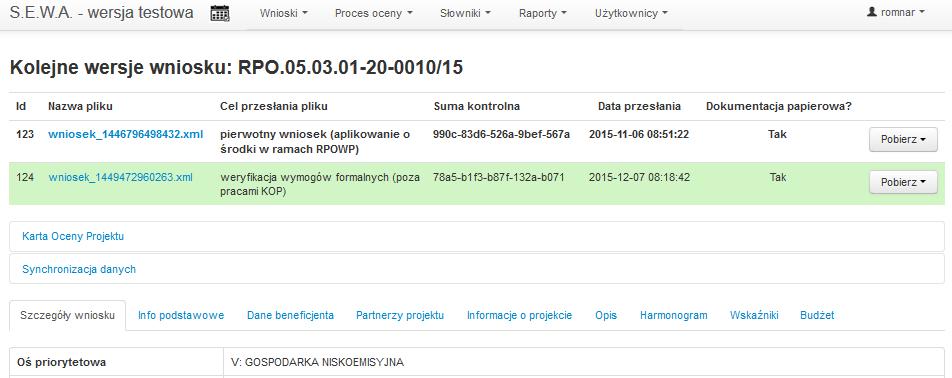
Task: Open the Partnerzy projektu tab
Action: tap(400, 315)
